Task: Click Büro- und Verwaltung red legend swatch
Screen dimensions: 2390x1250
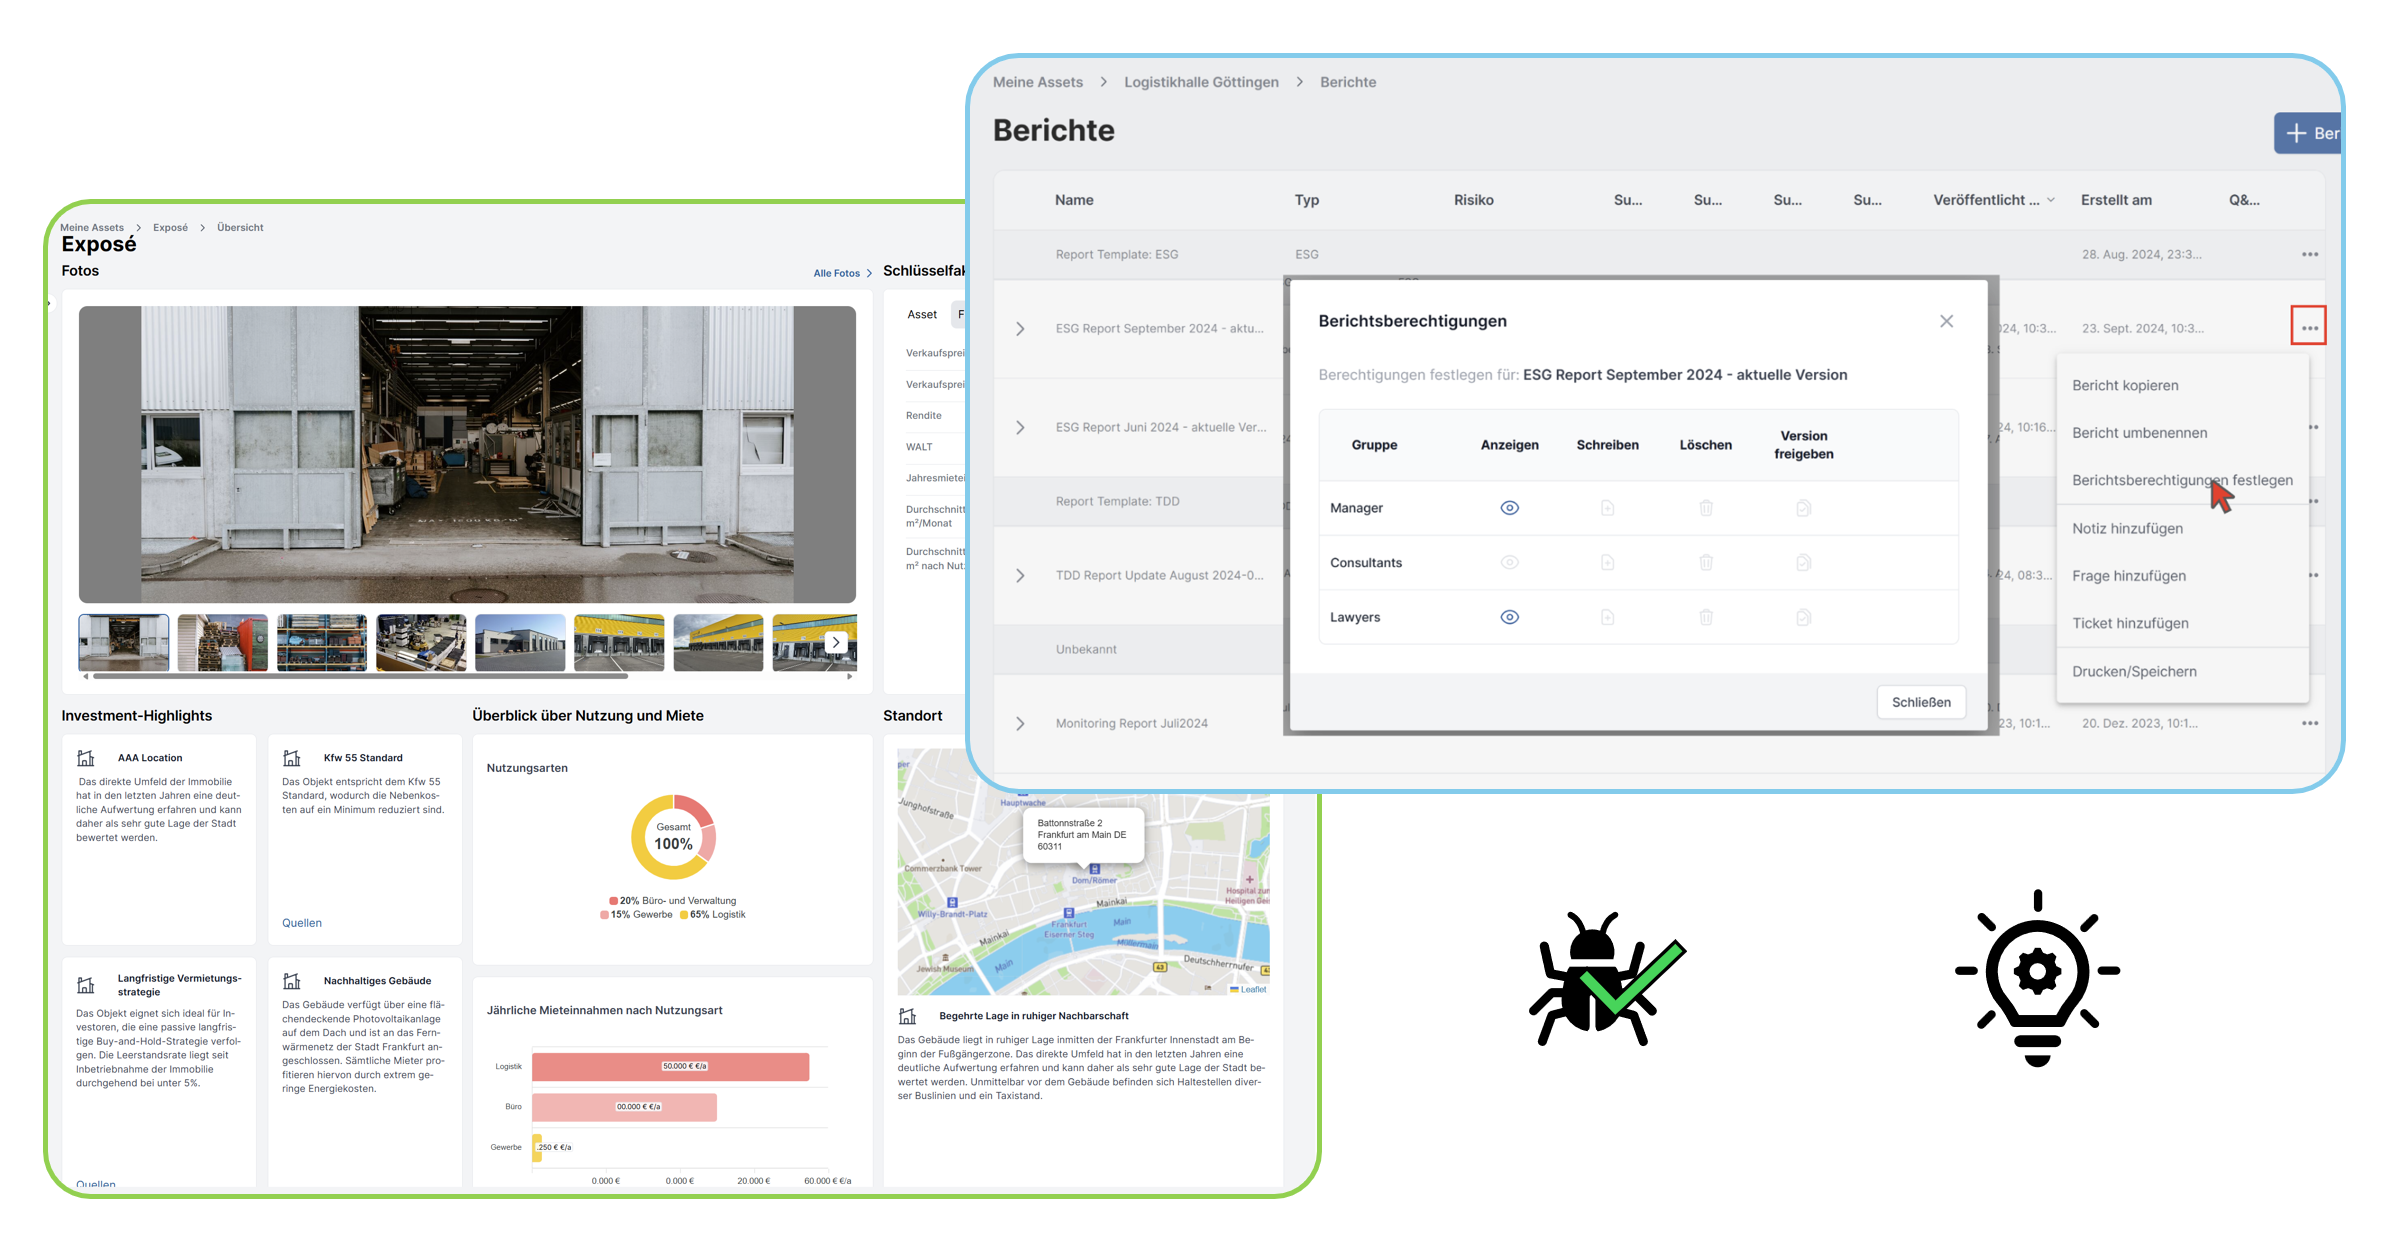Action: tap(613, 901)
